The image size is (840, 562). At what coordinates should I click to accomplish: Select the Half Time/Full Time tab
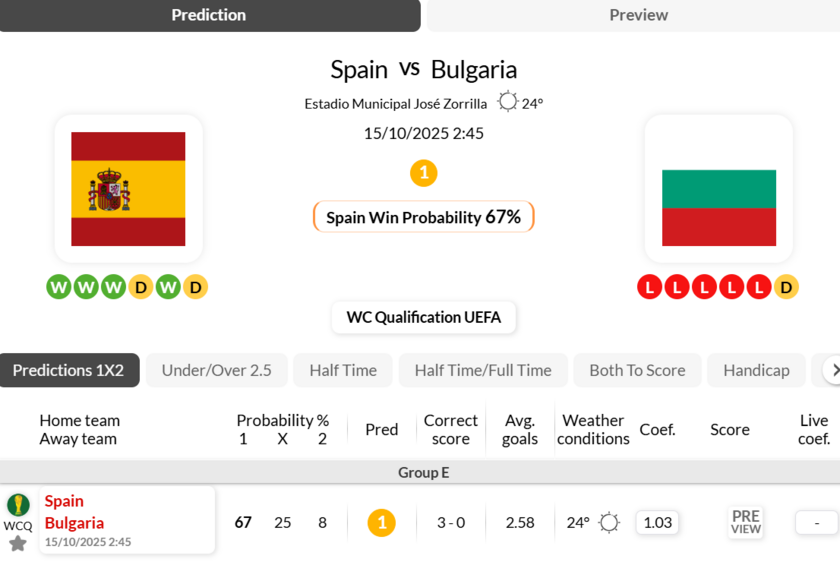tap(483, 370)
